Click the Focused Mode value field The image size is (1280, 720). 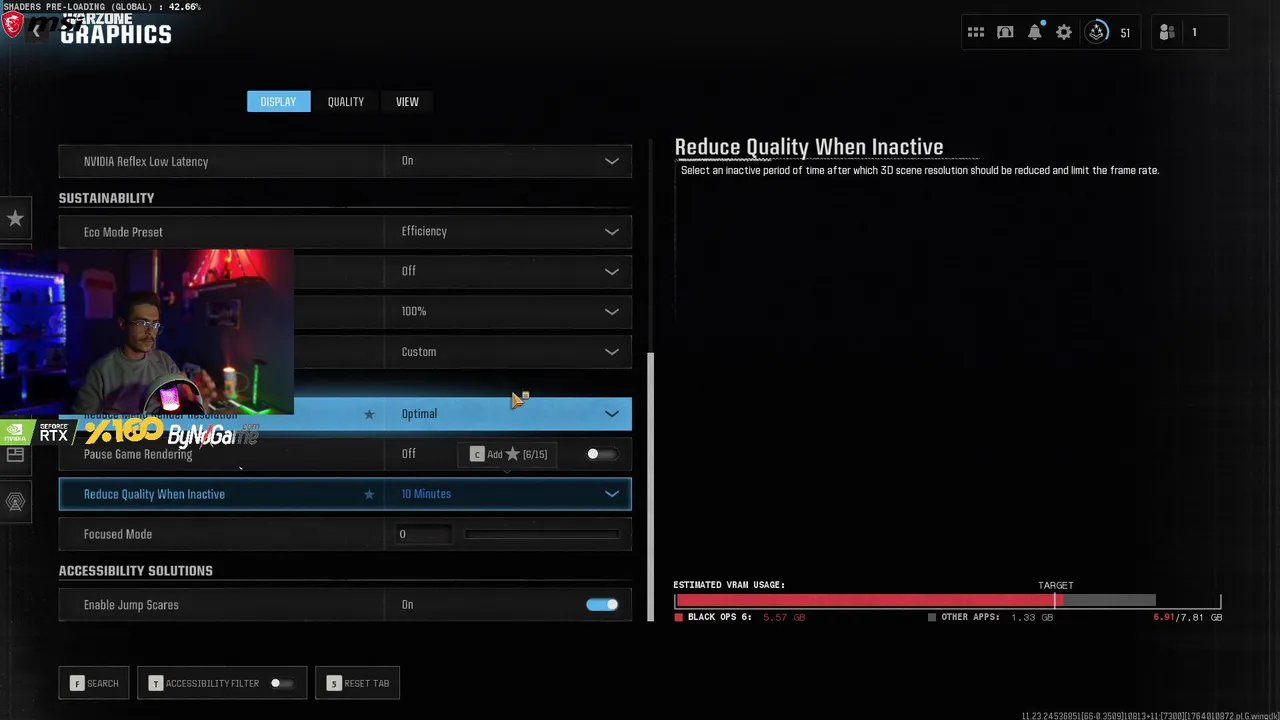[x=423, y=534]
